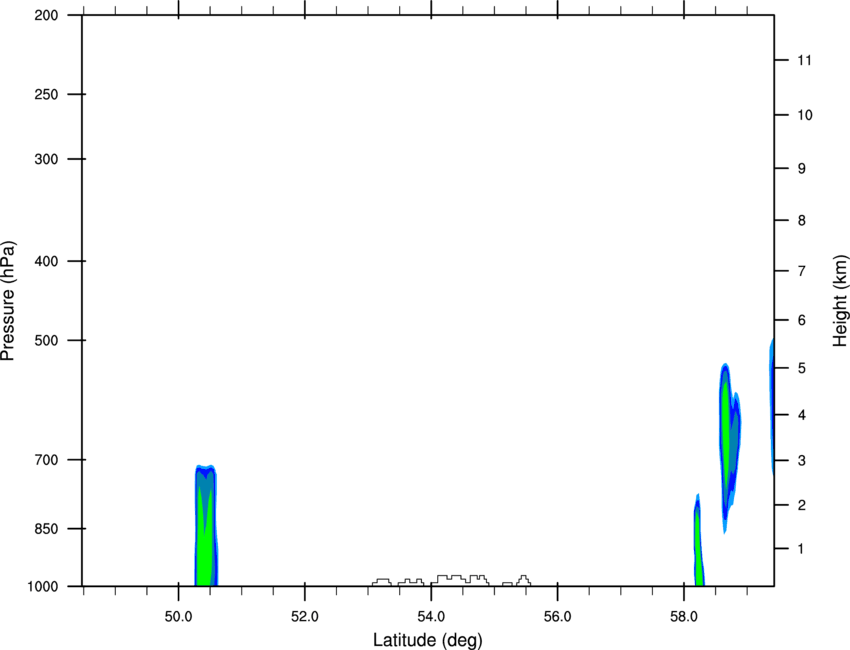Click the 'Pressure (hPa)' axis title
This screenshot has height=650, width=850.
coord(8,300)
